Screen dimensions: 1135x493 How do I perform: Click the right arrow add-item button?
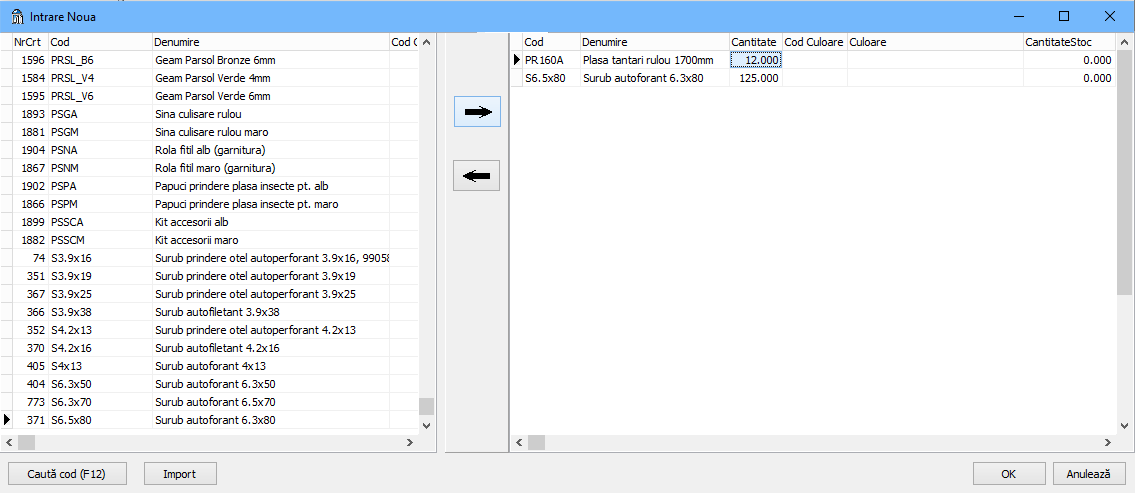click(477, 112)
